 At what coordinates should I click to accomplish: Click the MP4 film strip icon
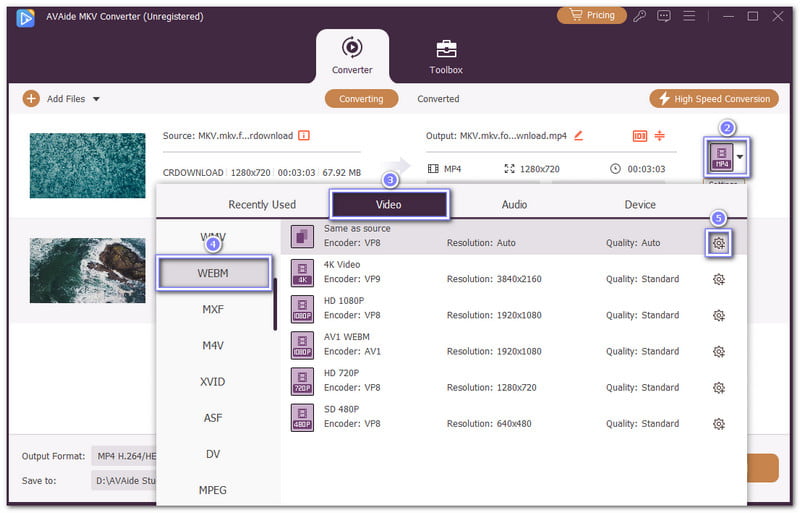click(433, 169)
